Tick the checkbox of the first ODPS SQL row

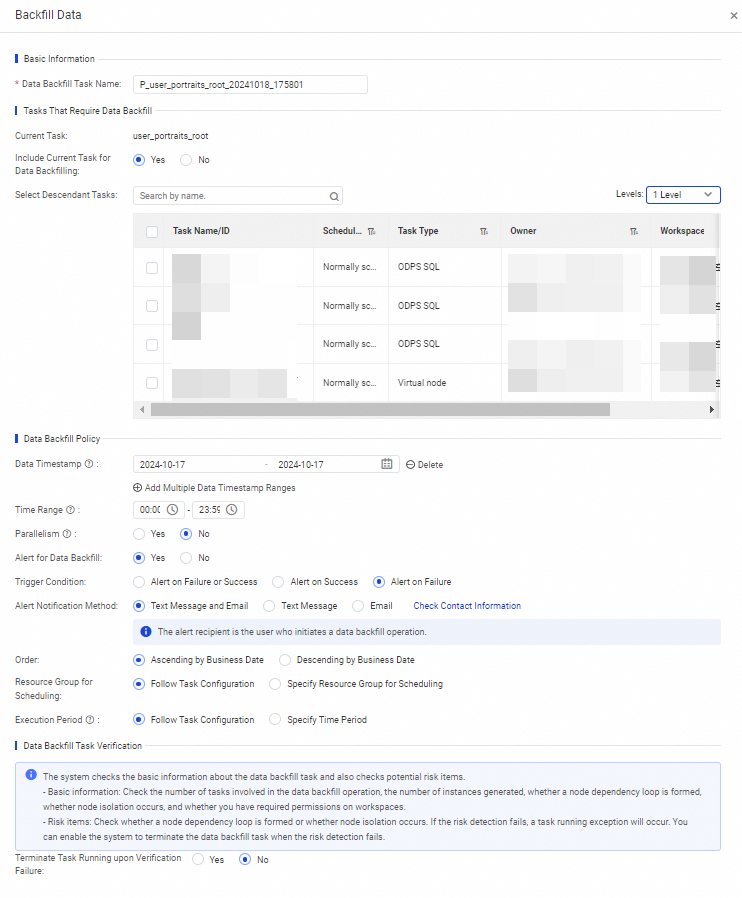[152, 267]
